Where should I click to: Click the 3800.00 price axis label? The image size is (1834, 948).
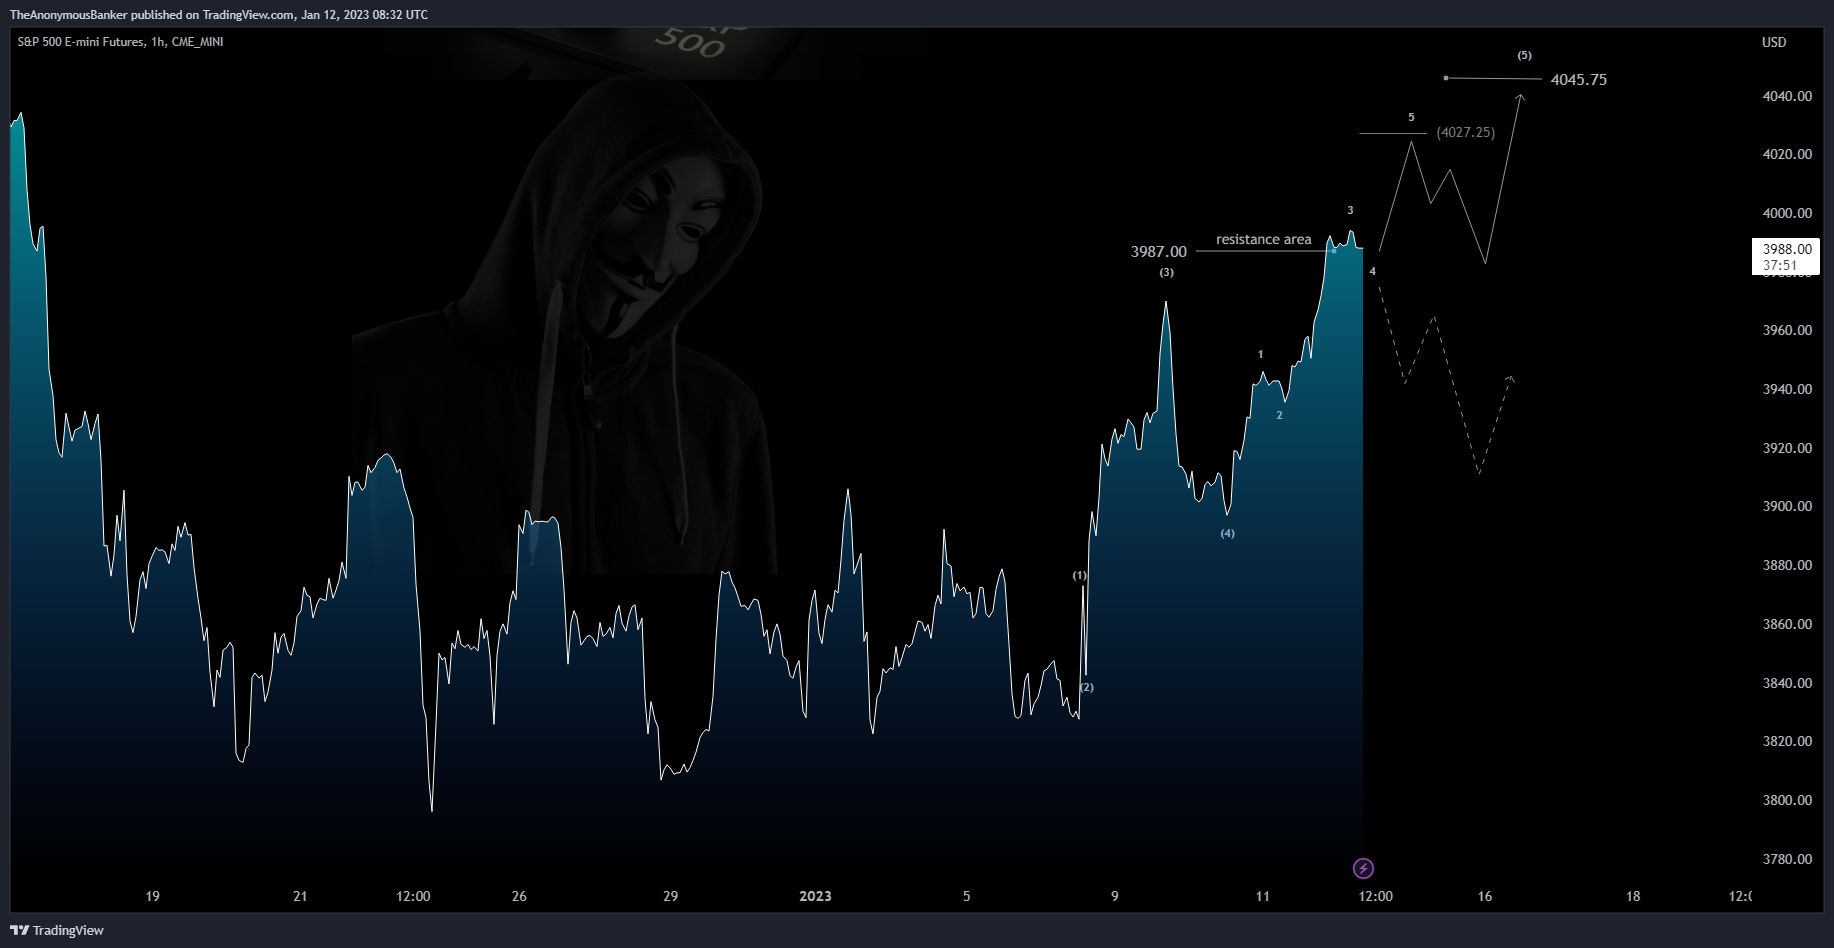click(1787, 800)
